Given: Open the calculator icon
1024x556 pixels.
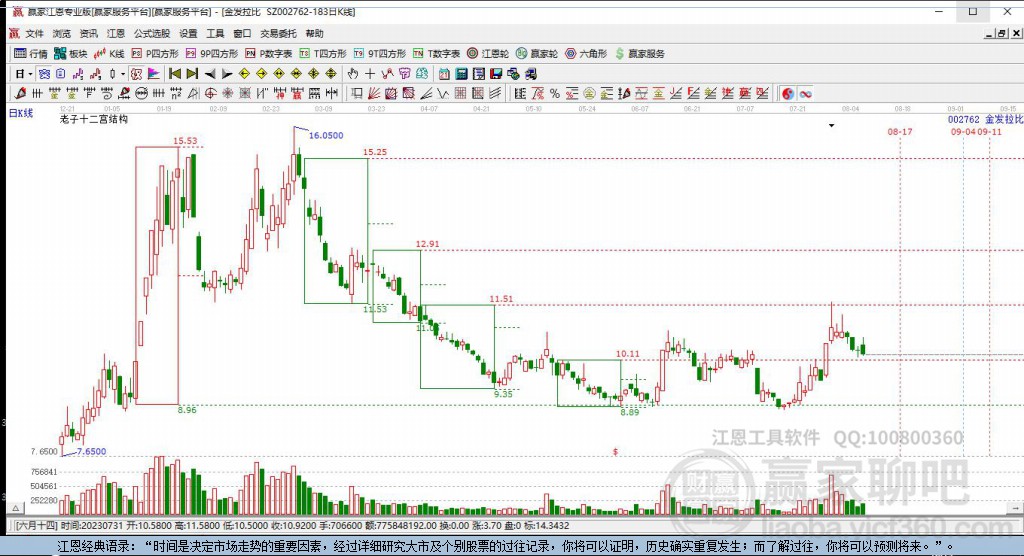Looking at the screenshot, I should [462, 74].
